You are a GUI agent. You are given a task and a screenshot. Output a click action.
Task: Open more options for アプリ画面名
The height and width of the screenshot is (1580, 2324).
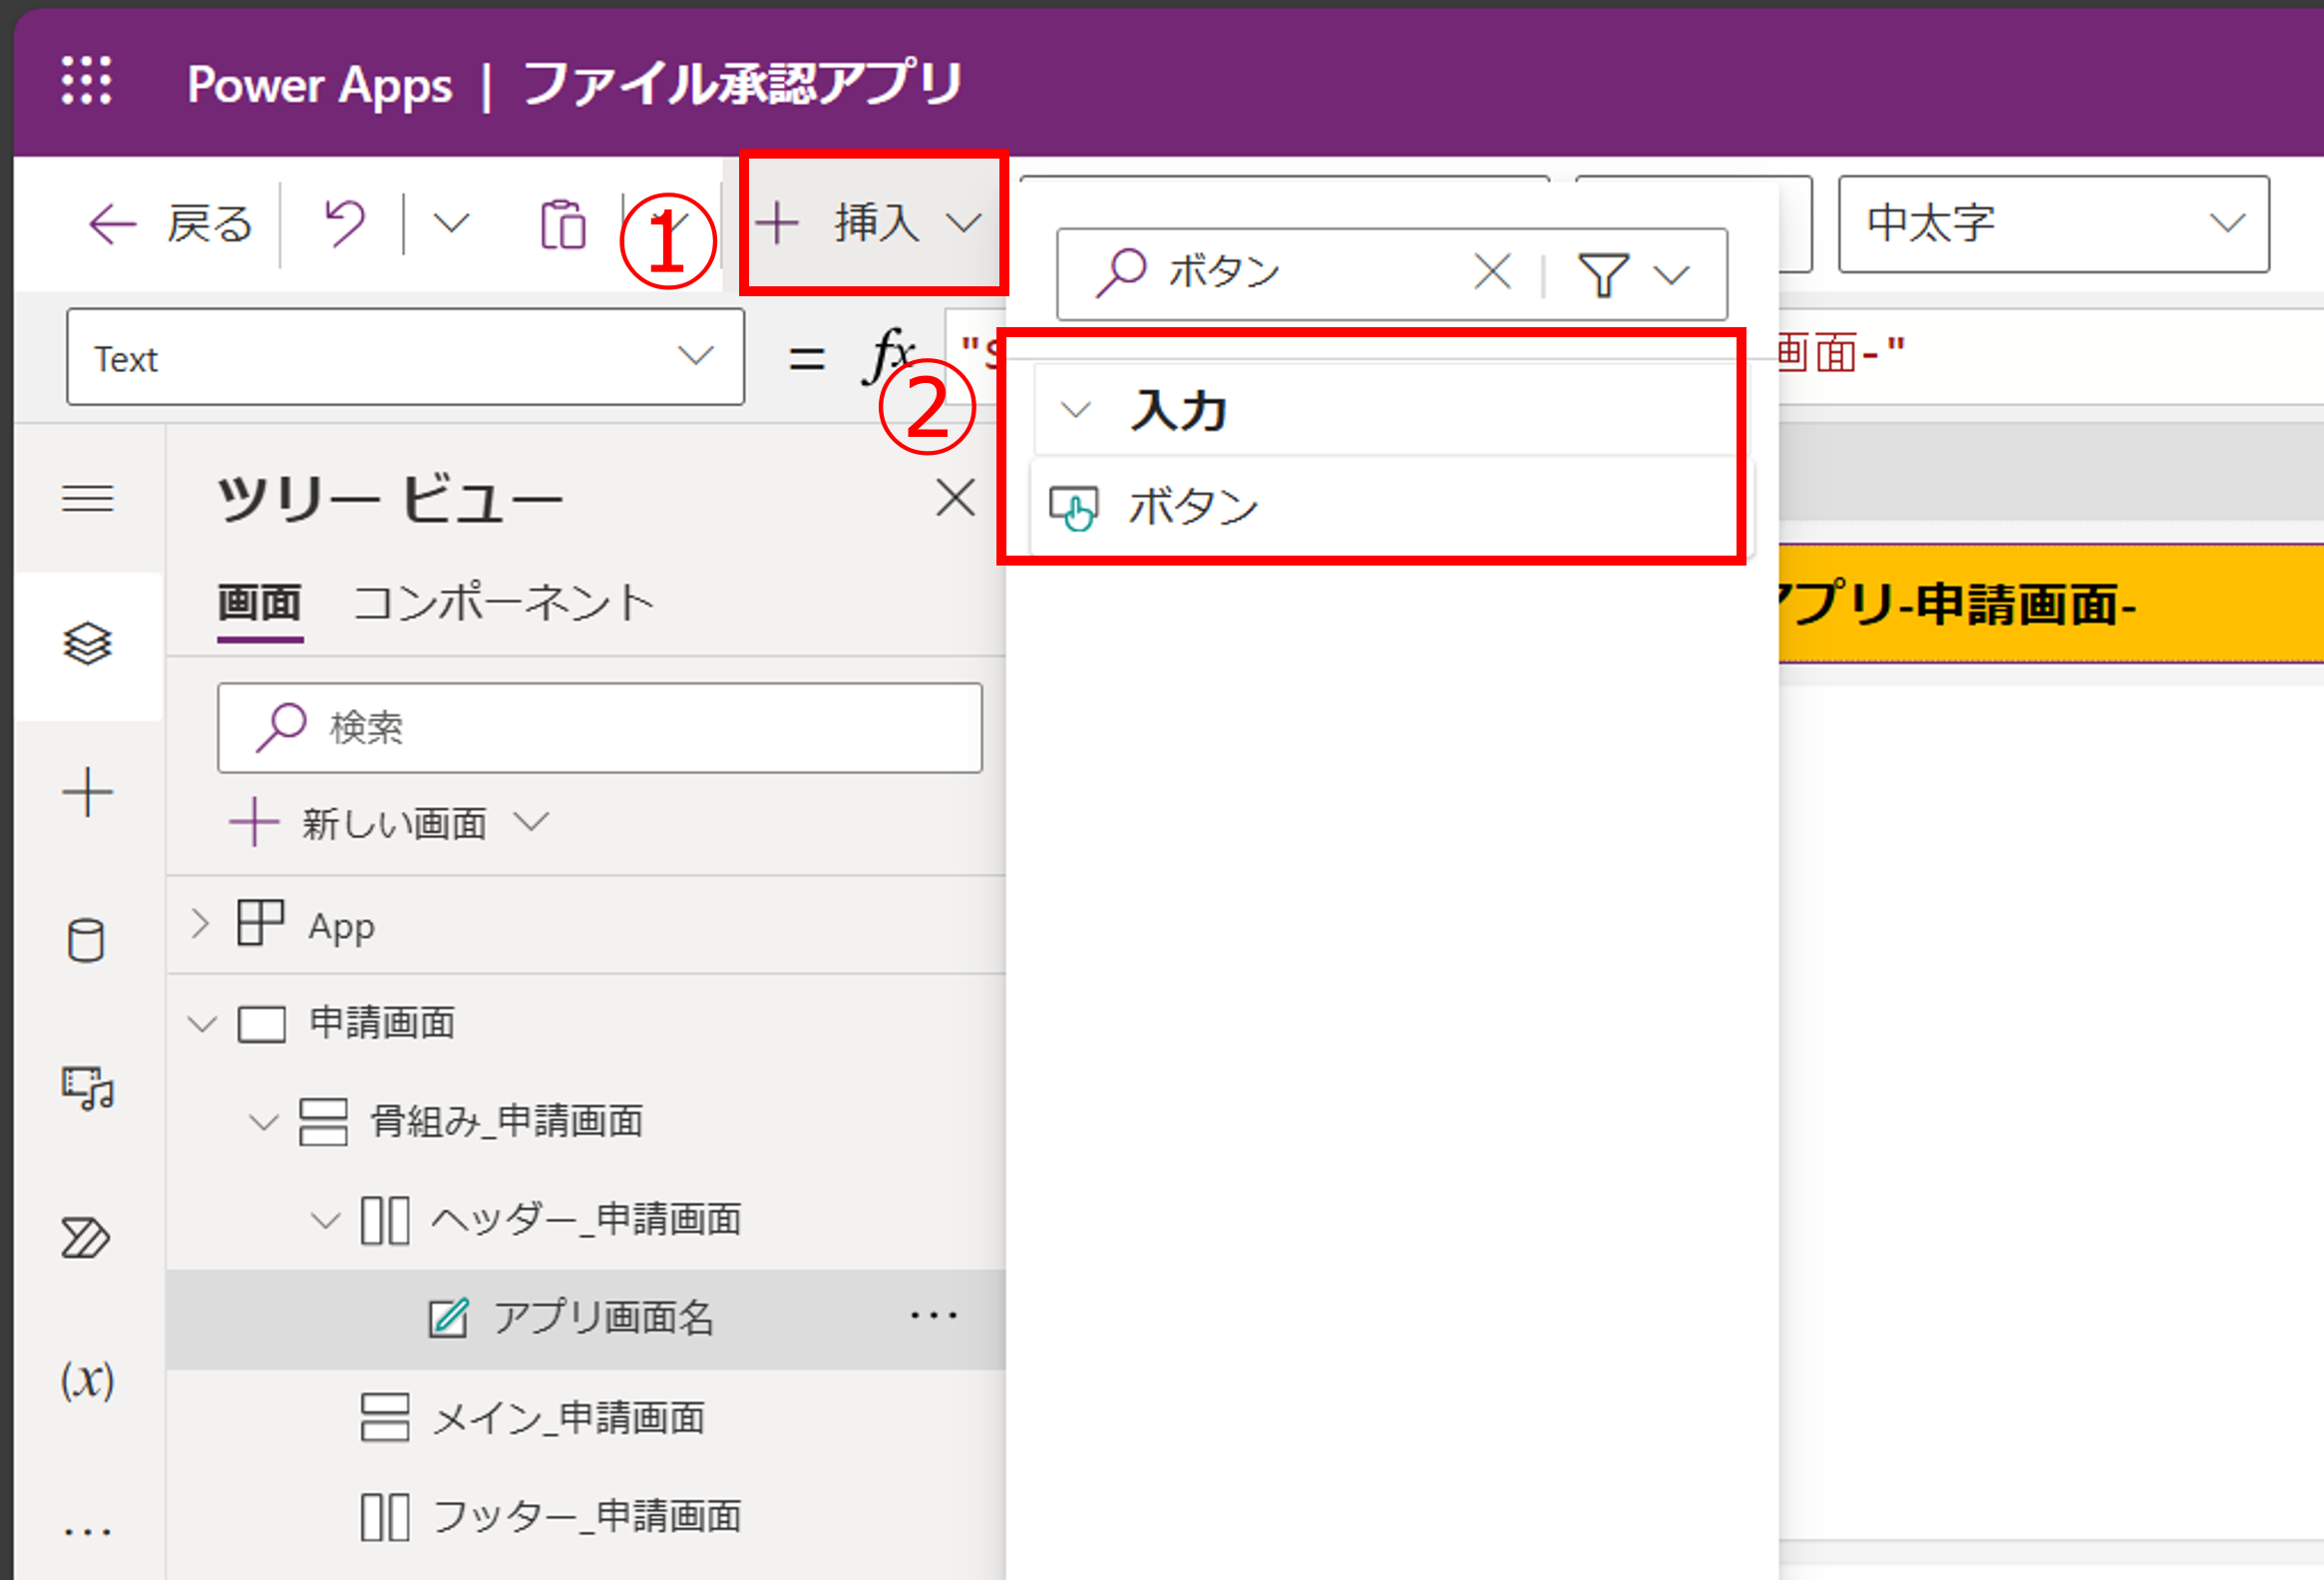click(934, 1316)
